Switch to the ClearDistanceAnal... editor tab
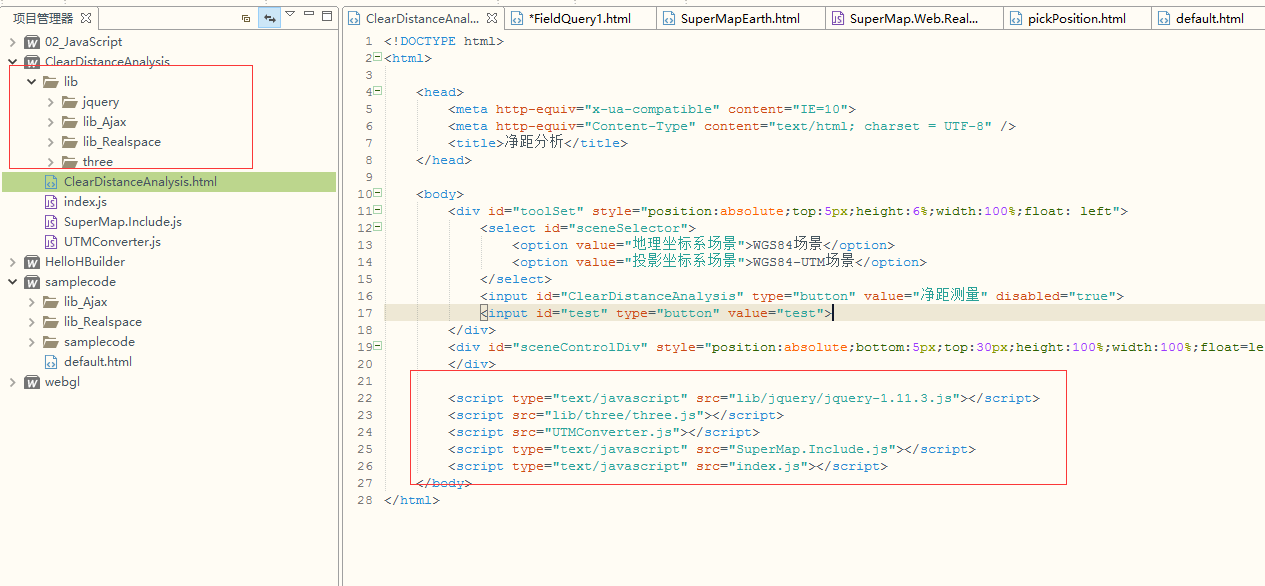Viewport: 1265px width, 586px height. pos(423,18)
